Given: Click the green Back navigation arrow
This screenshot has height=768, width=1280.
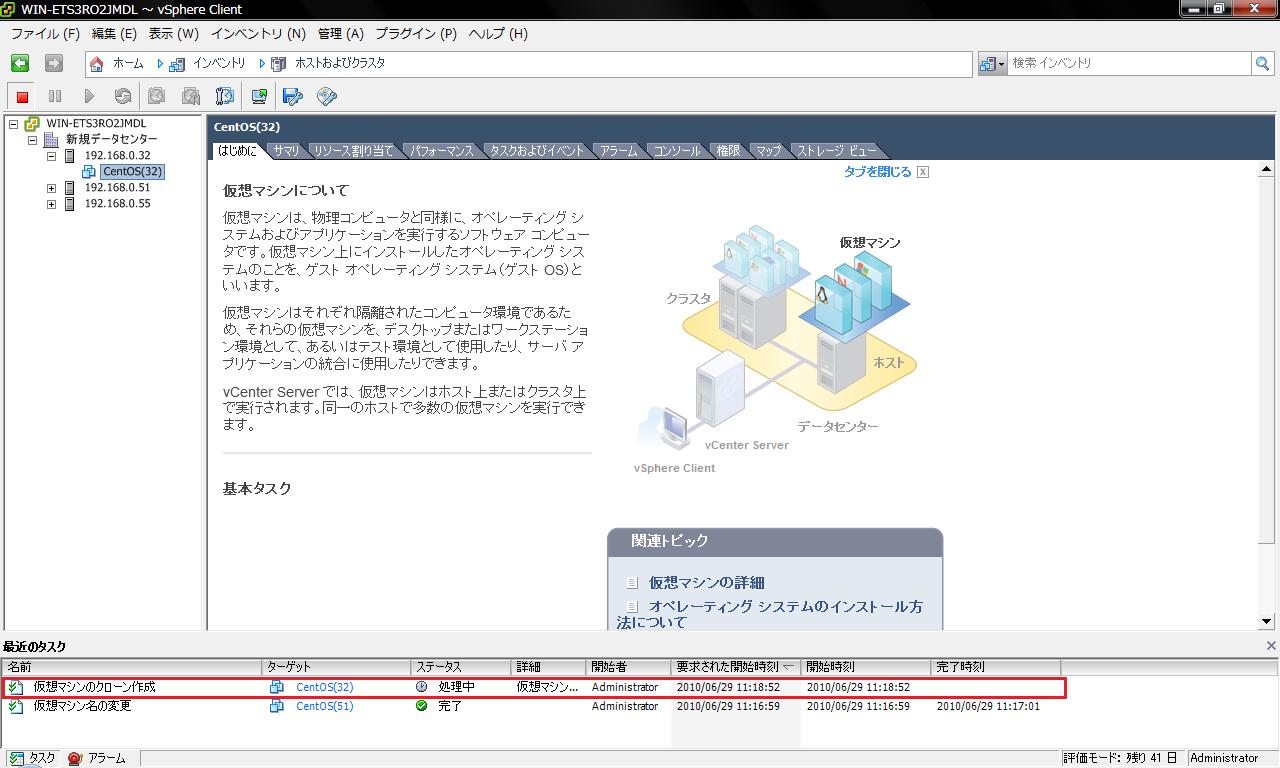Looking at the screenshot, I should click(20, 63).
